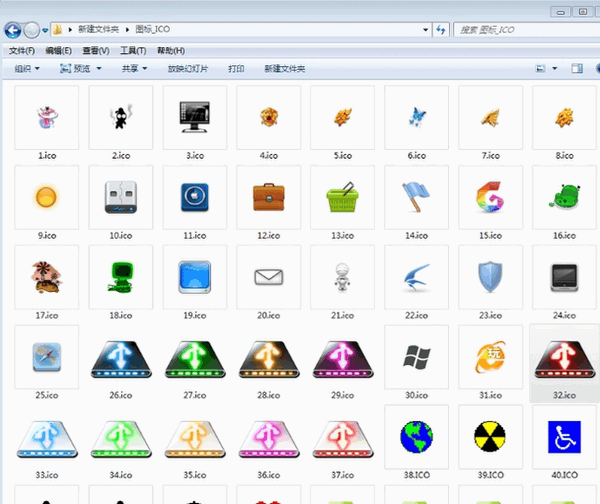This screenshot has height=504, width=600.
Task: Click the 新建文件夹 toolbar button
Action: click(284, 69)
